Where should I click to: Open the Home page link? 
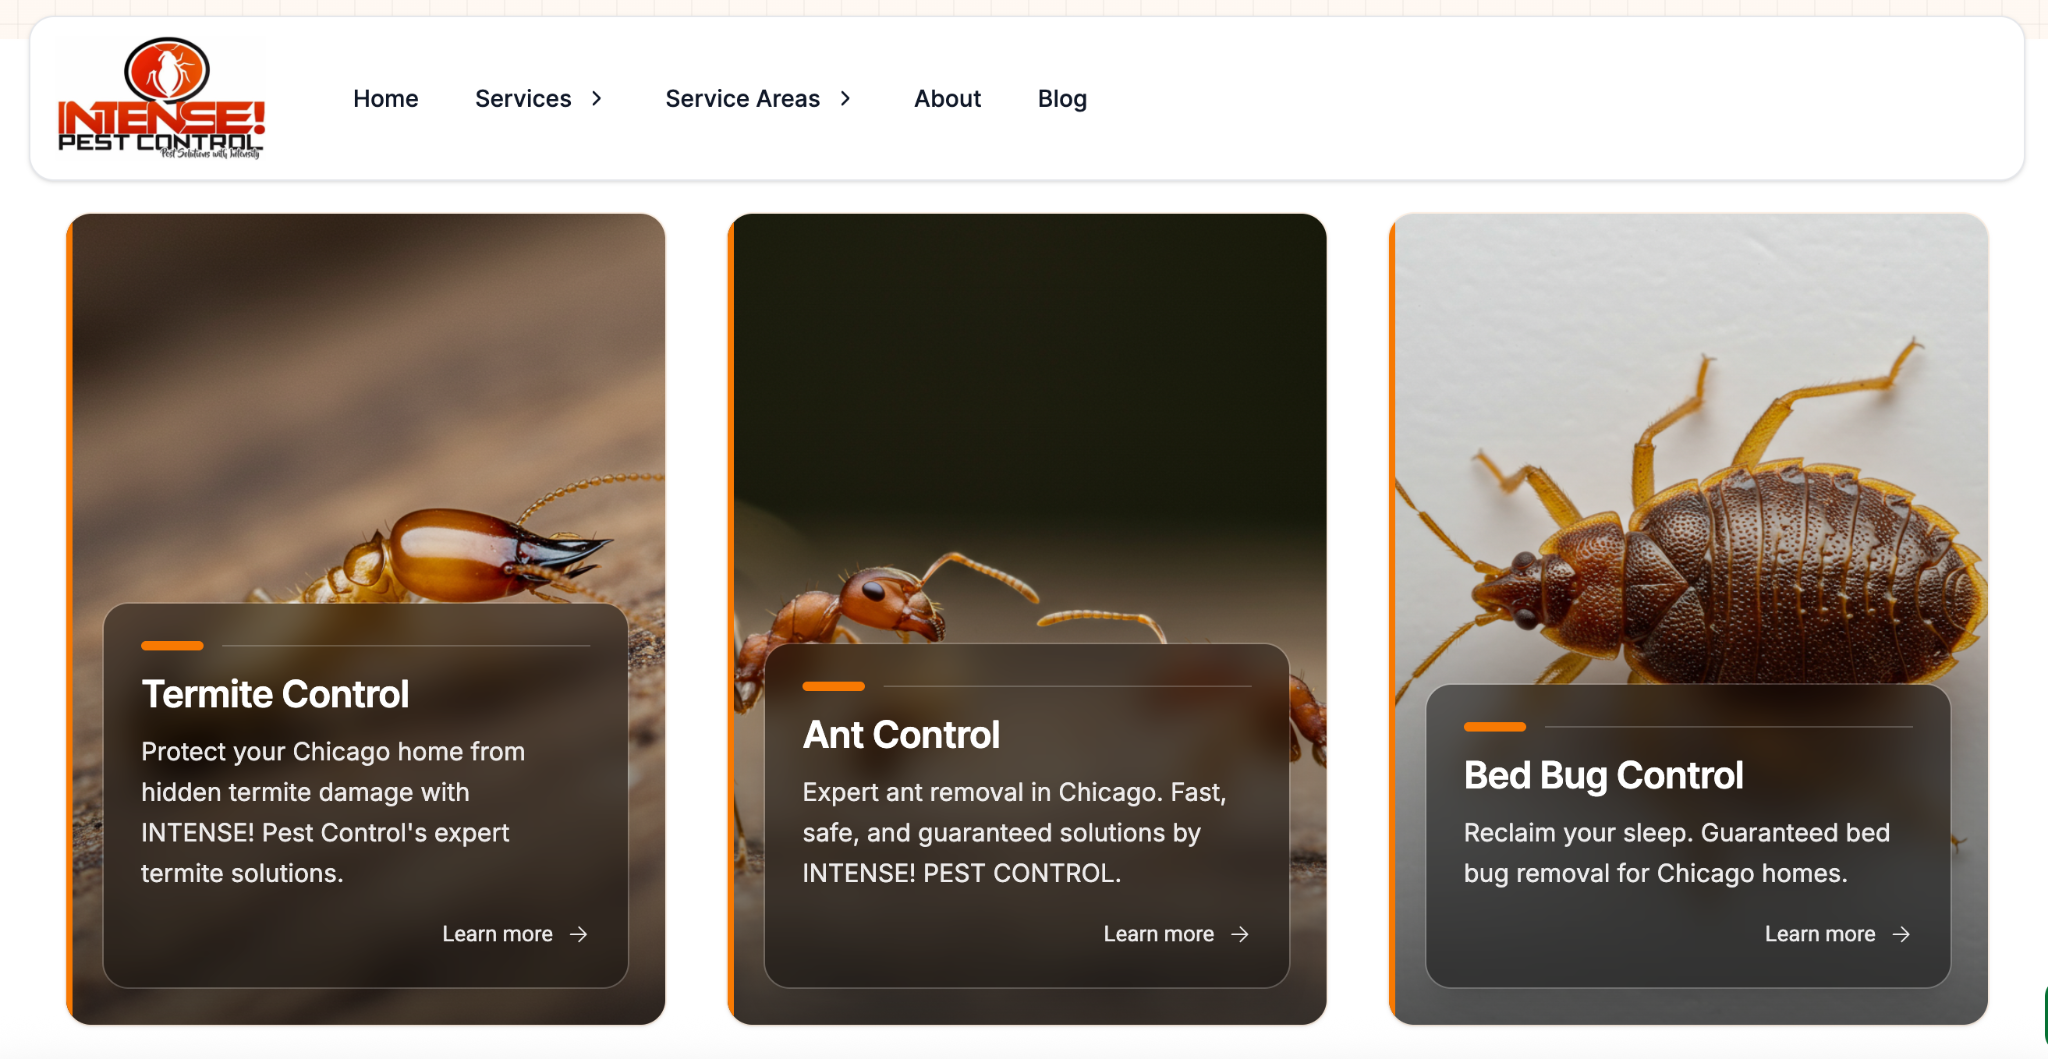[385, 99]
